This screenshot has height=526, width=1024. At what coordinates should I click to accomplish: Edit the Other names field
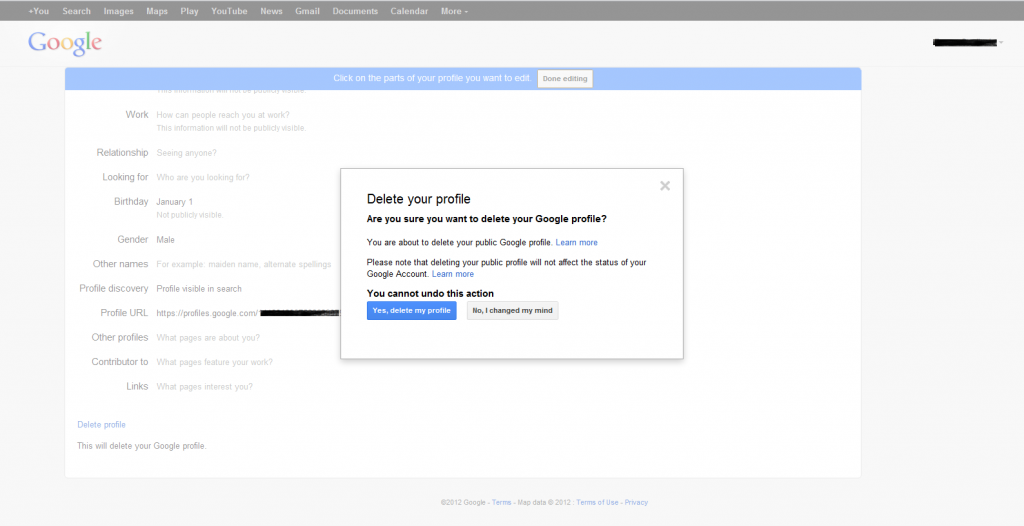point(244,265)
